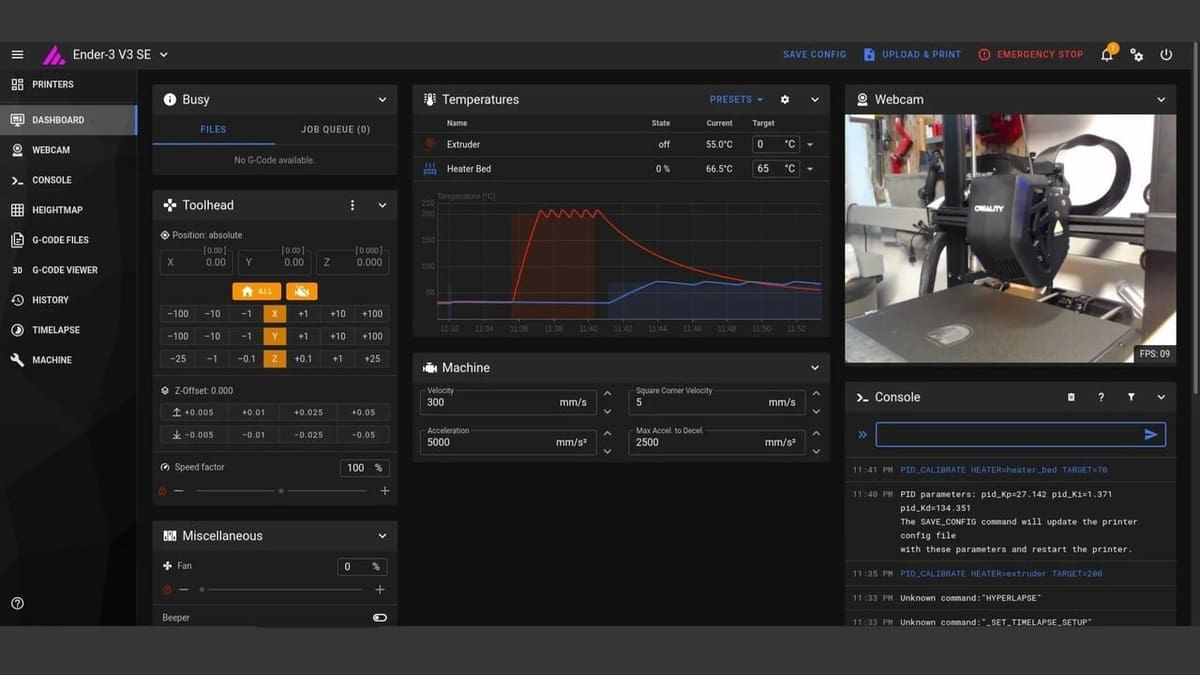The width and height of the screenshot is (1200, 675).
Task: Click the power menu icon
Action: pyautogui.click(x=1166, y=54)
